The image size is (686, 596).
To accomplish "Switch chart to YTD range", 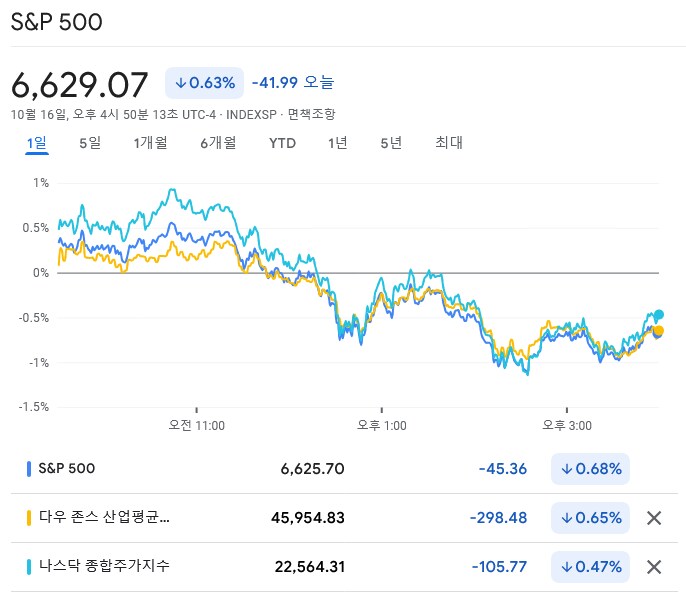I will (x=282, y=143).
